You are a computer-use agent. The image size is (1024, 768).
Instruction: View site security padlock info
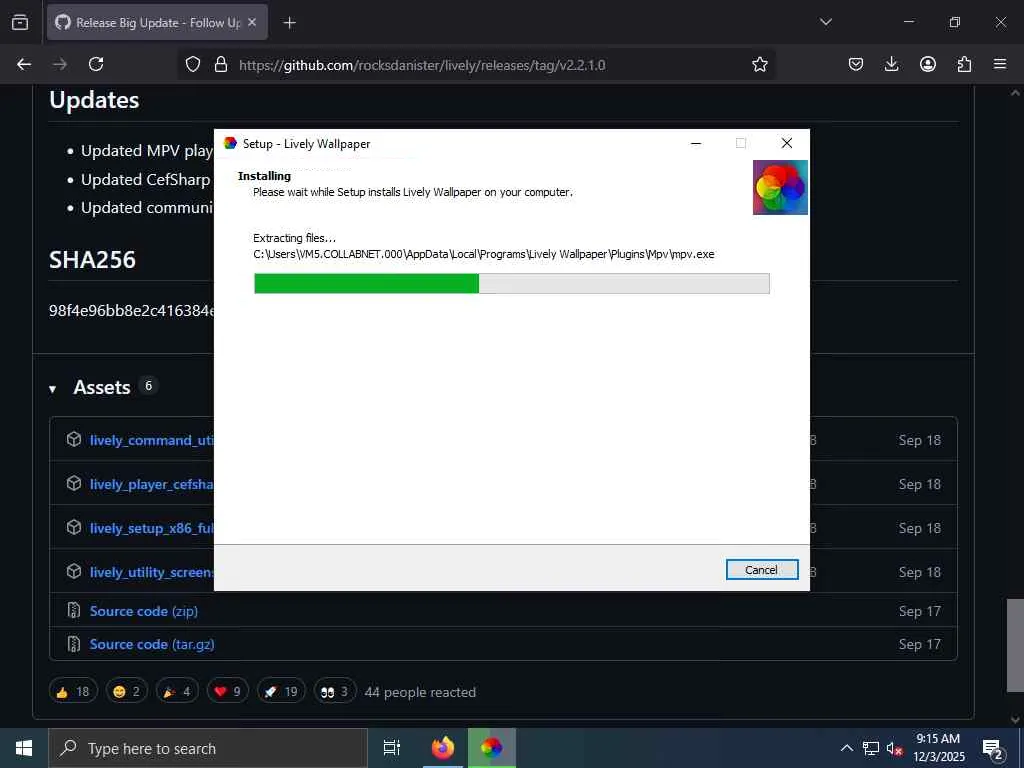click(221, 64)
